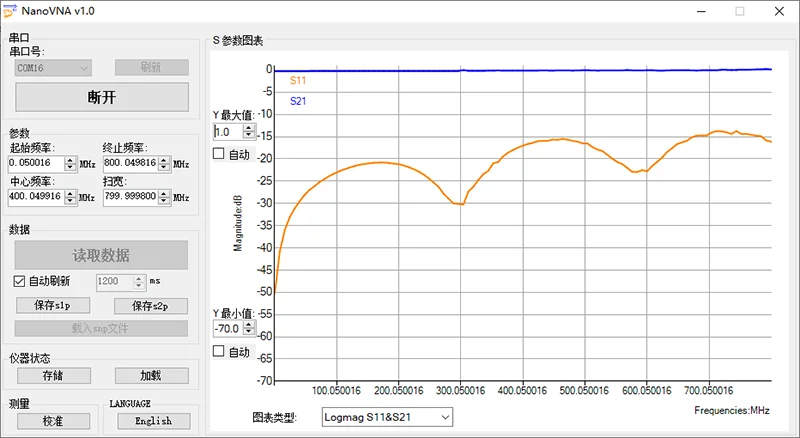Click the 终止频率 stop frequency field
The image size is (800, 438).
131,163
